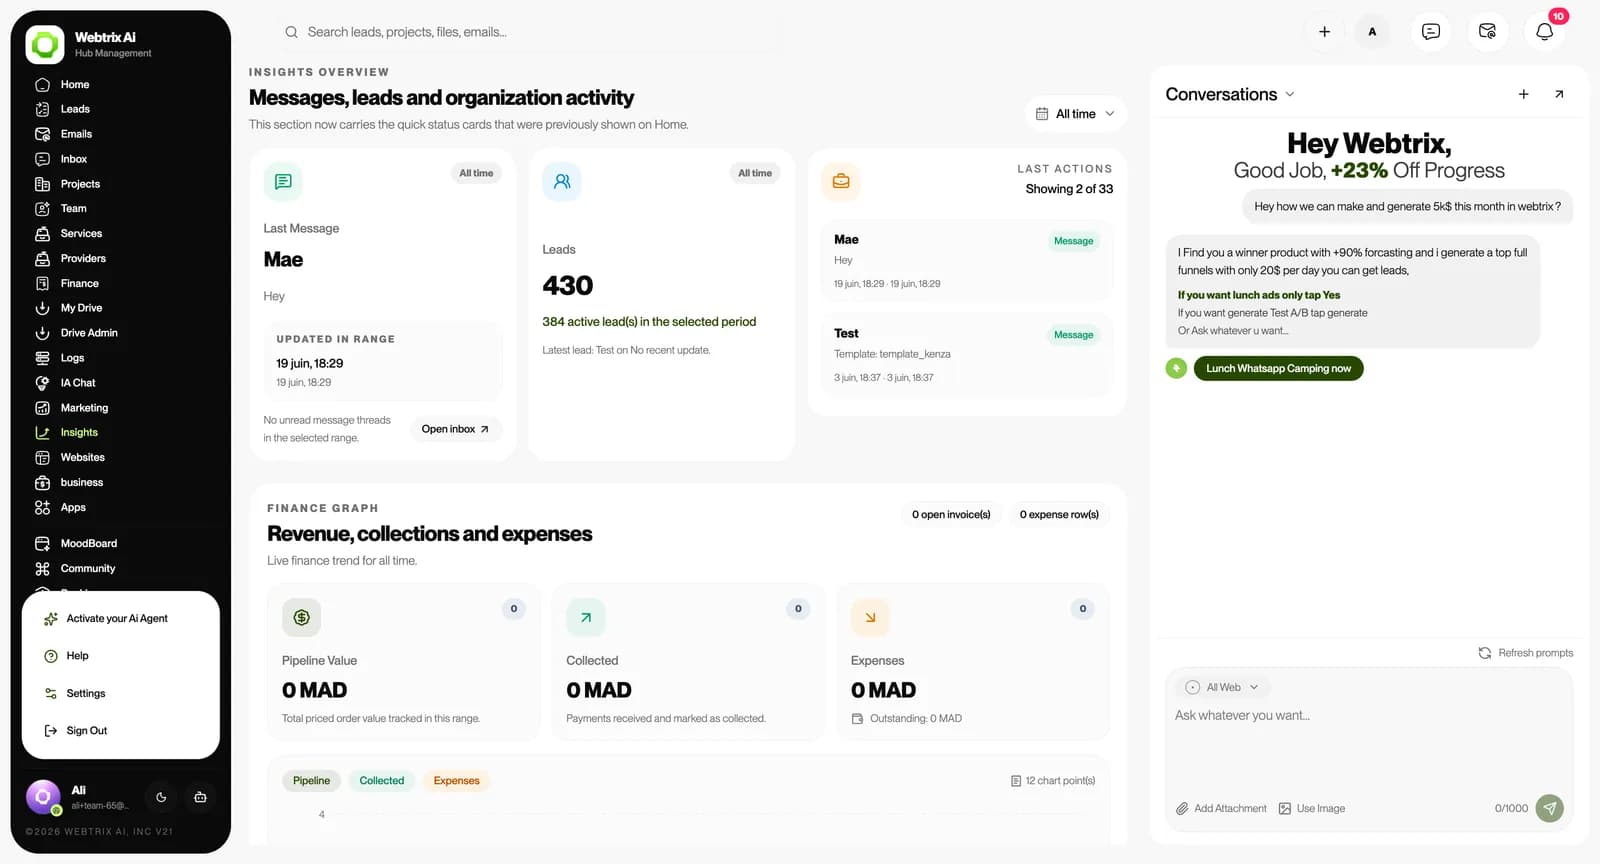Click the plus icon beside the A avatar
The height and width of the screenshot is (864, 1600).
[x=1324, y=32]
